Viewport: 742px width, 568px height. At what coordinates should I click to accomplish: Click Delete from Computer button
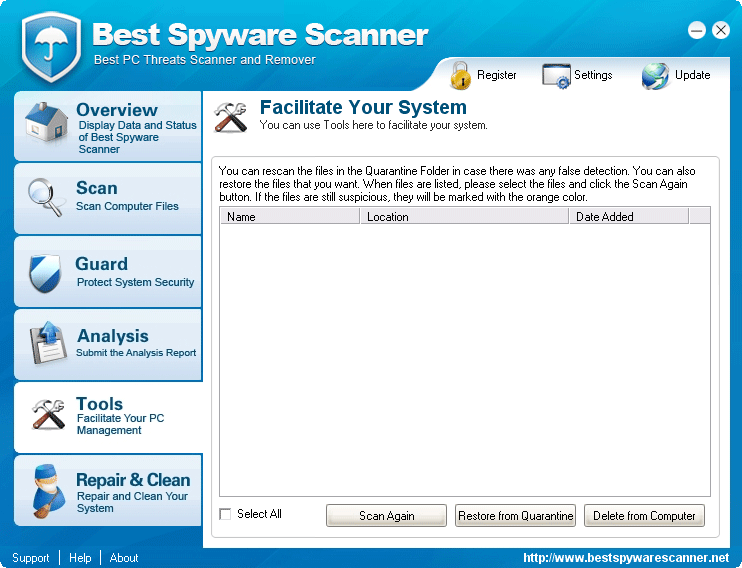644,515
